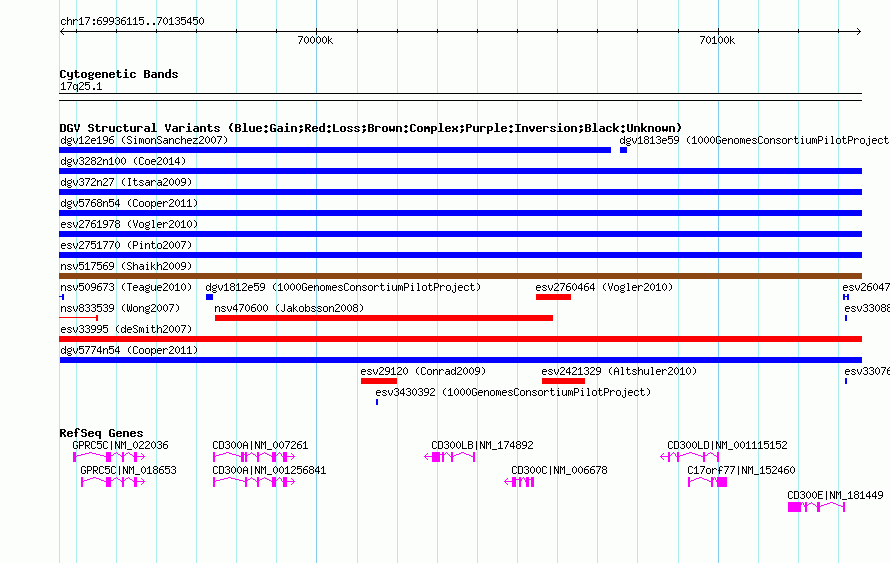The height and width of the screenshot is (563, 890).
Task: Select the esv2421329 Altshuler2010 red bar
Action: point(563,381)
